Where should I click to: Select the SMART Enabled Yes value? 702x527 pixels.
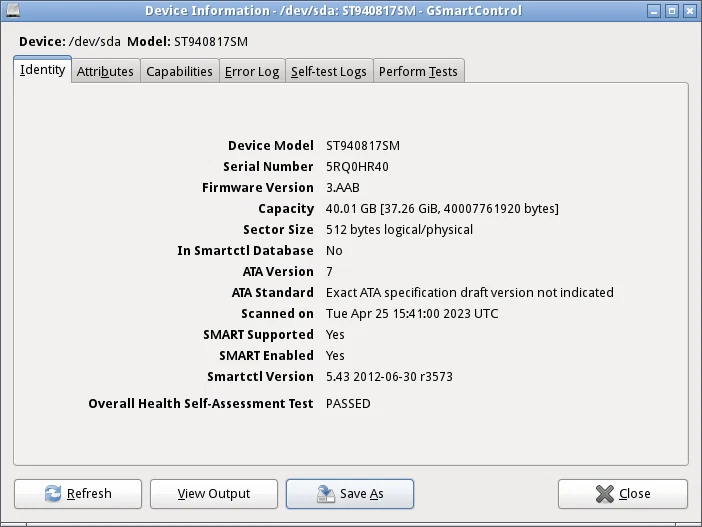(335, 356)
